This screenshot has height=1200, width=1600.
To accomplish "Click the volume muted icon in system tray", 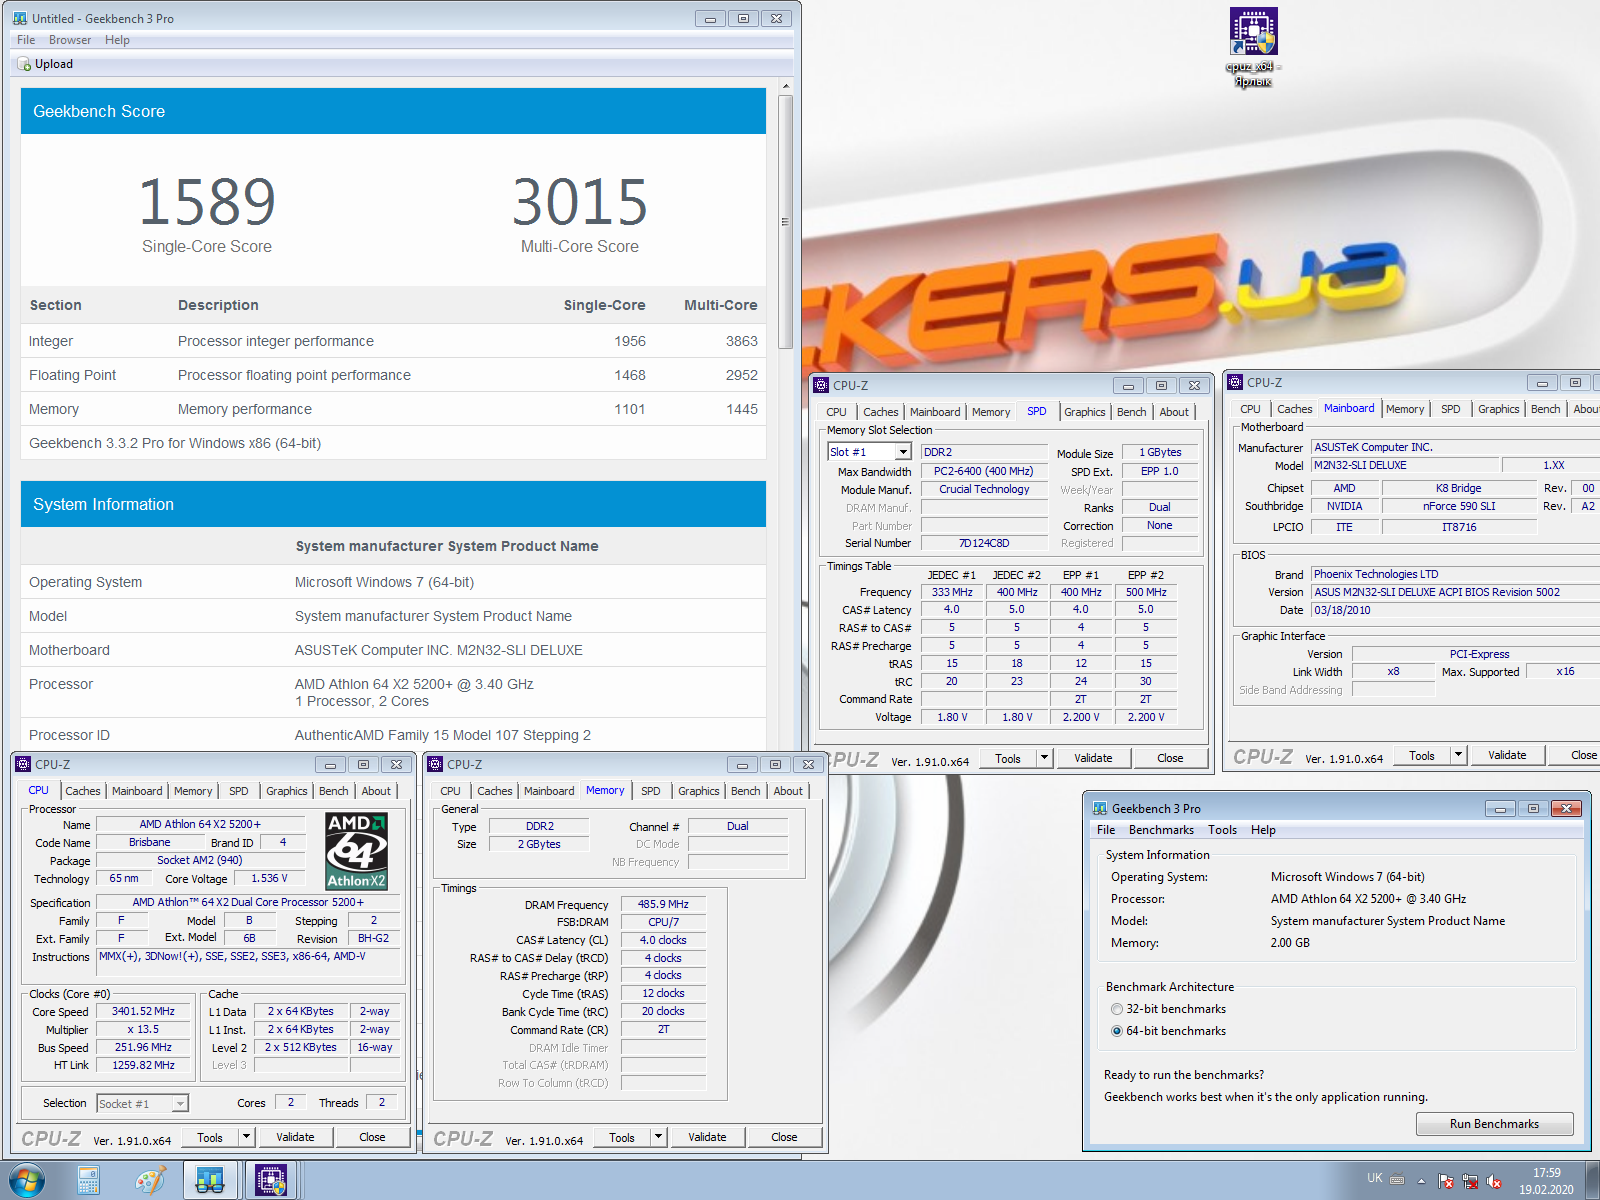I will [1494, 1181].
